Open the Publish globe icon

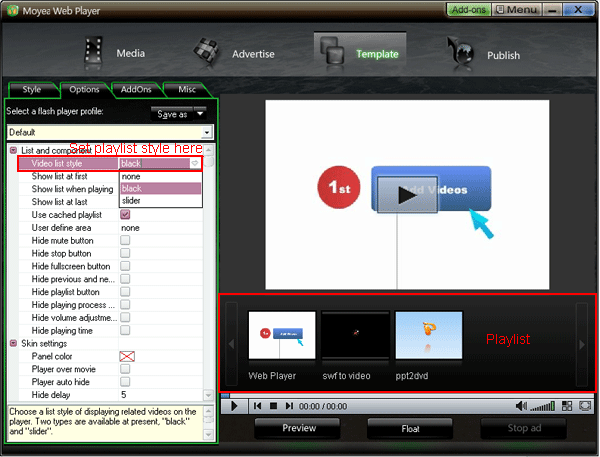pyautogui.click(x=460, y=51)
